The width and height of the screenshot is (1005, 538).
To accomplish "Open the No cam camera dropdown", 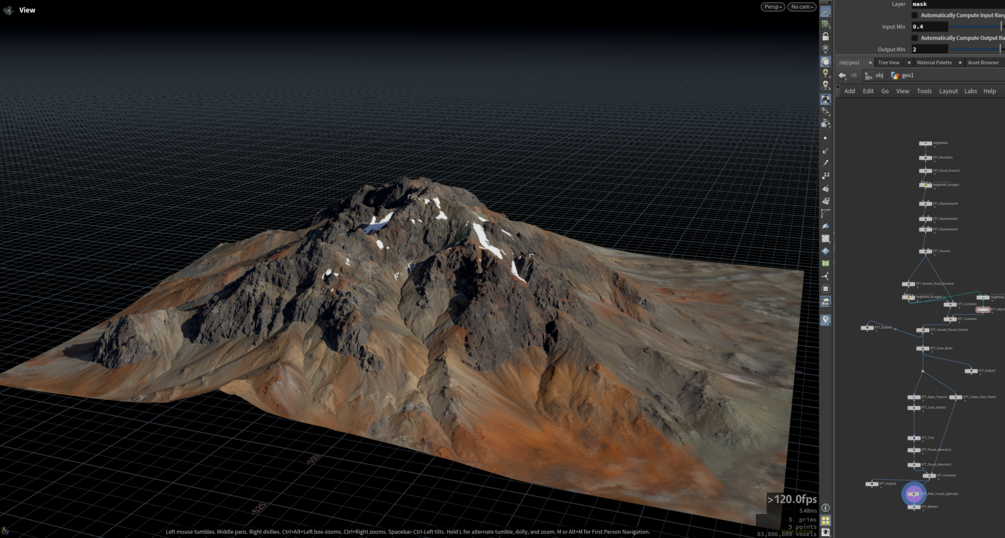I will click(802, 7).
